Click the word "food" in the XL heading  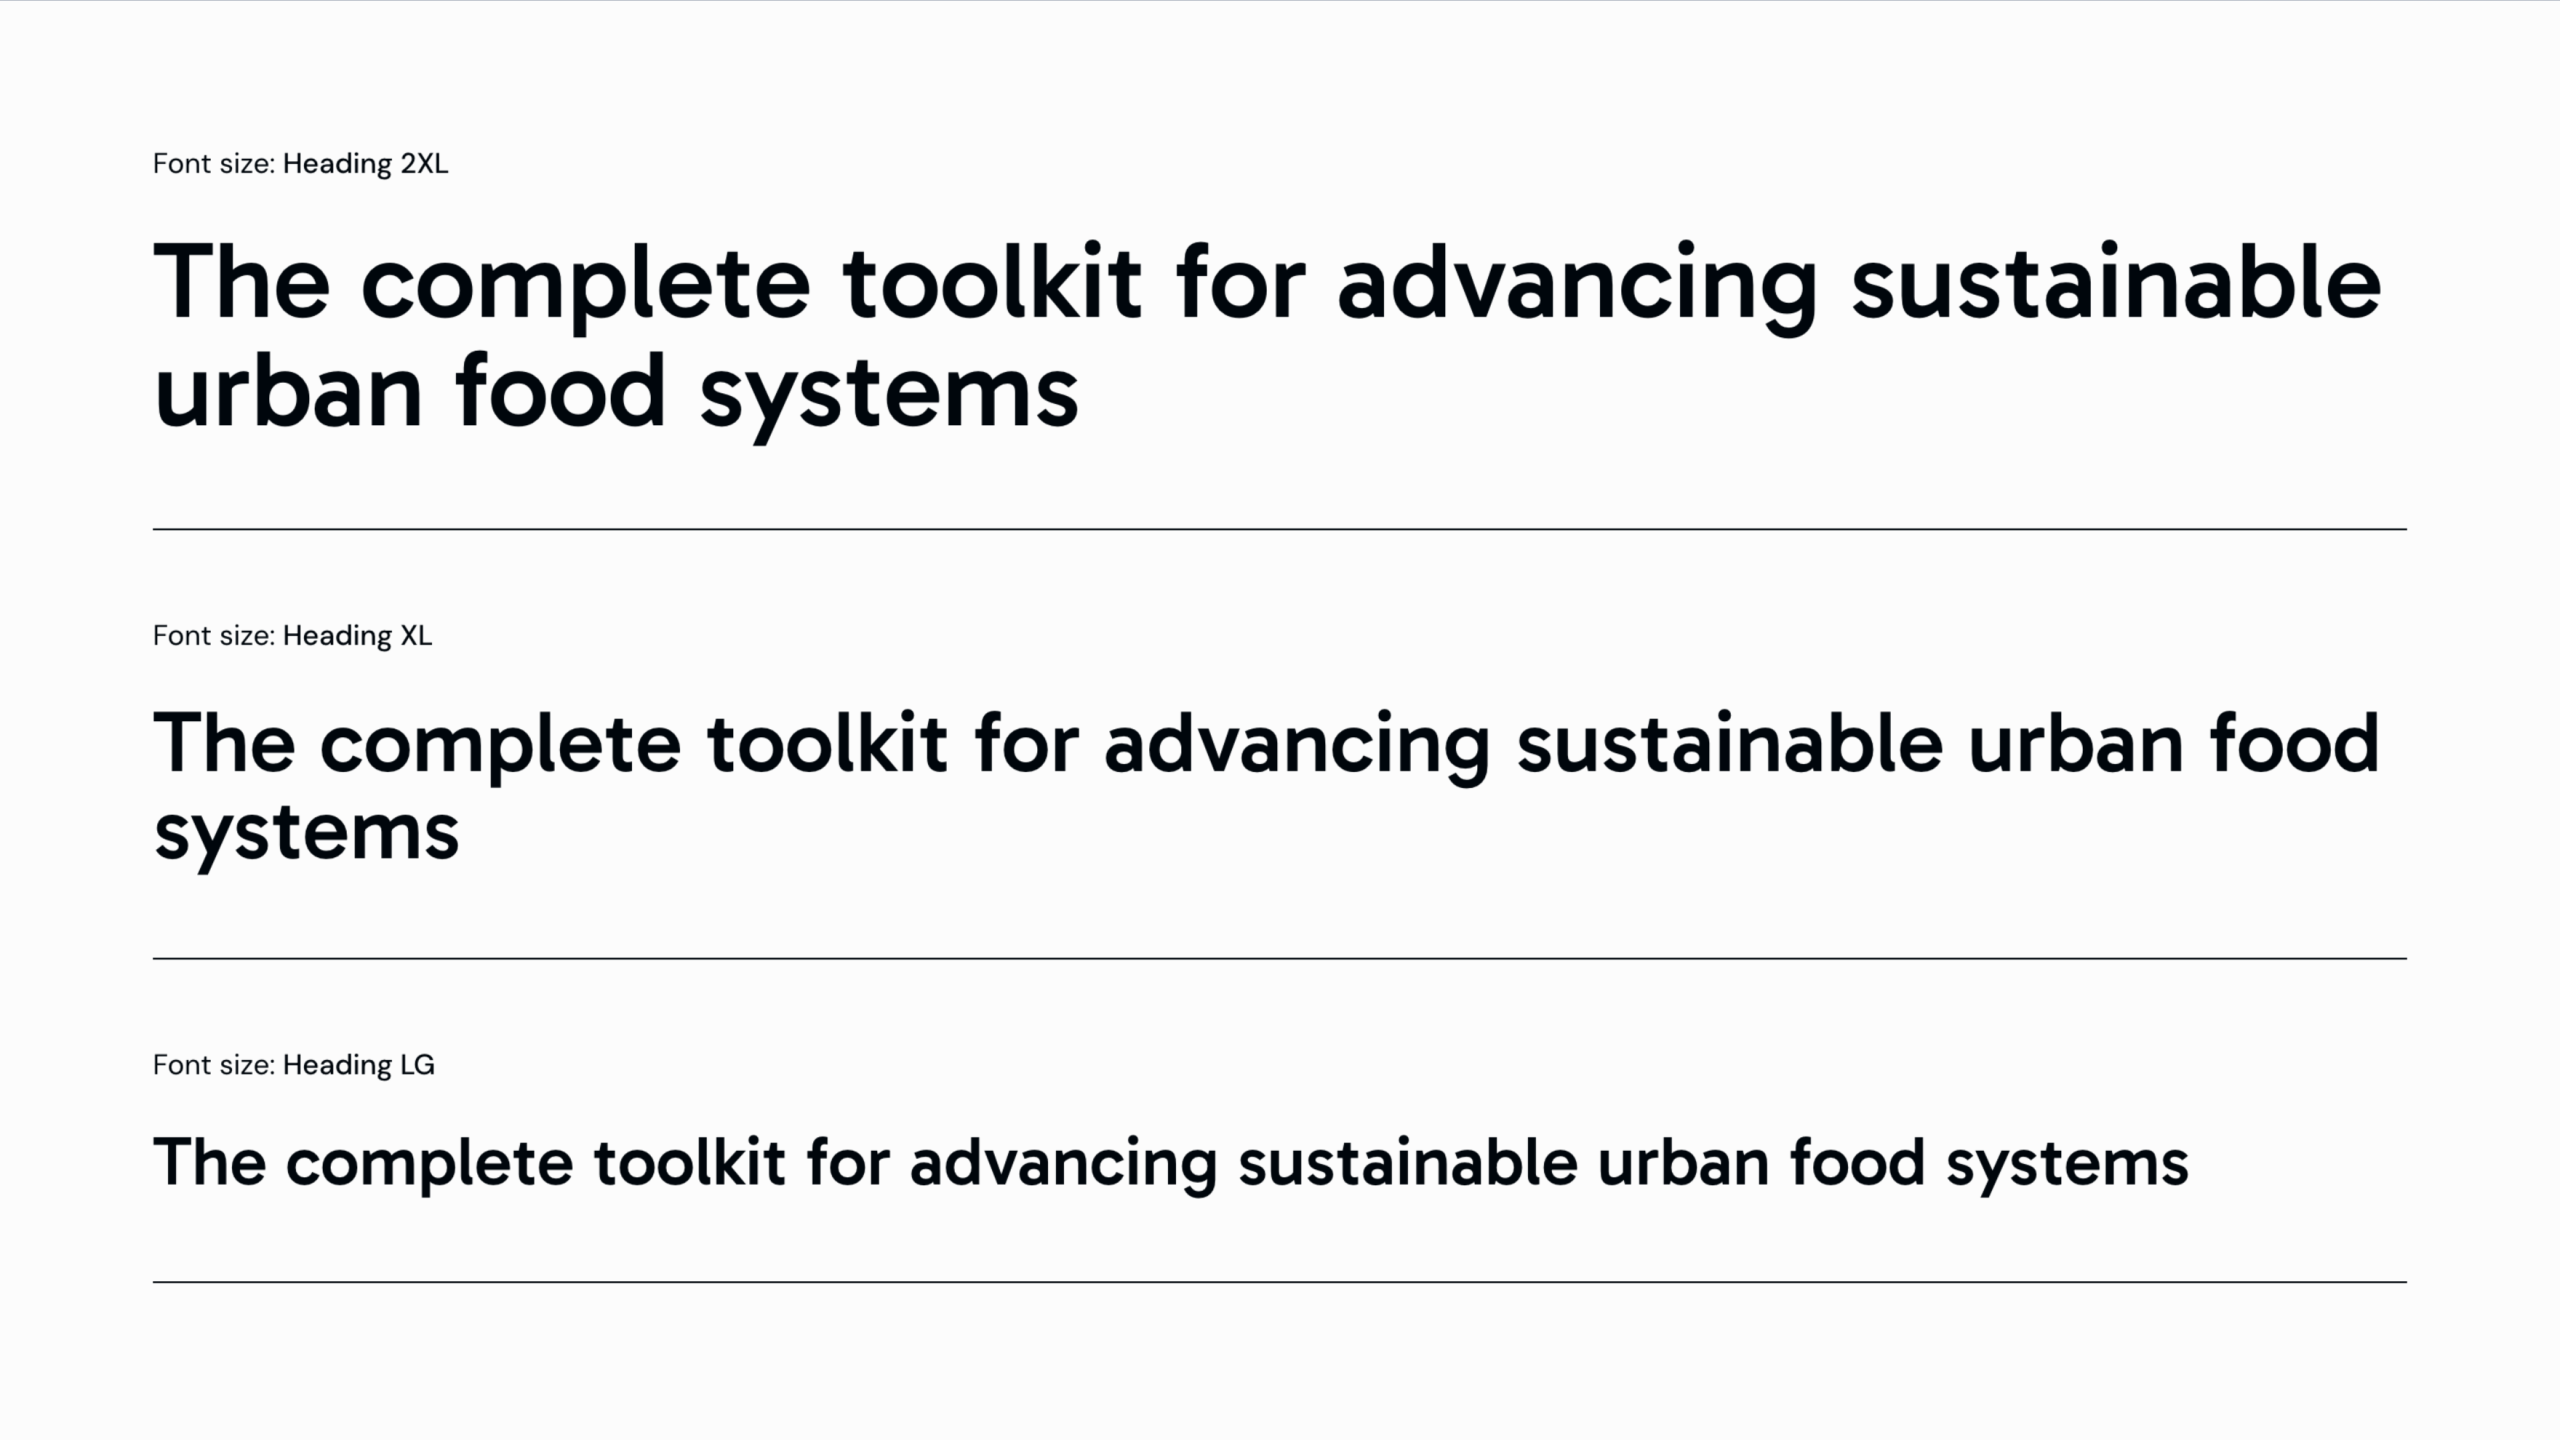click(2294, 744)
